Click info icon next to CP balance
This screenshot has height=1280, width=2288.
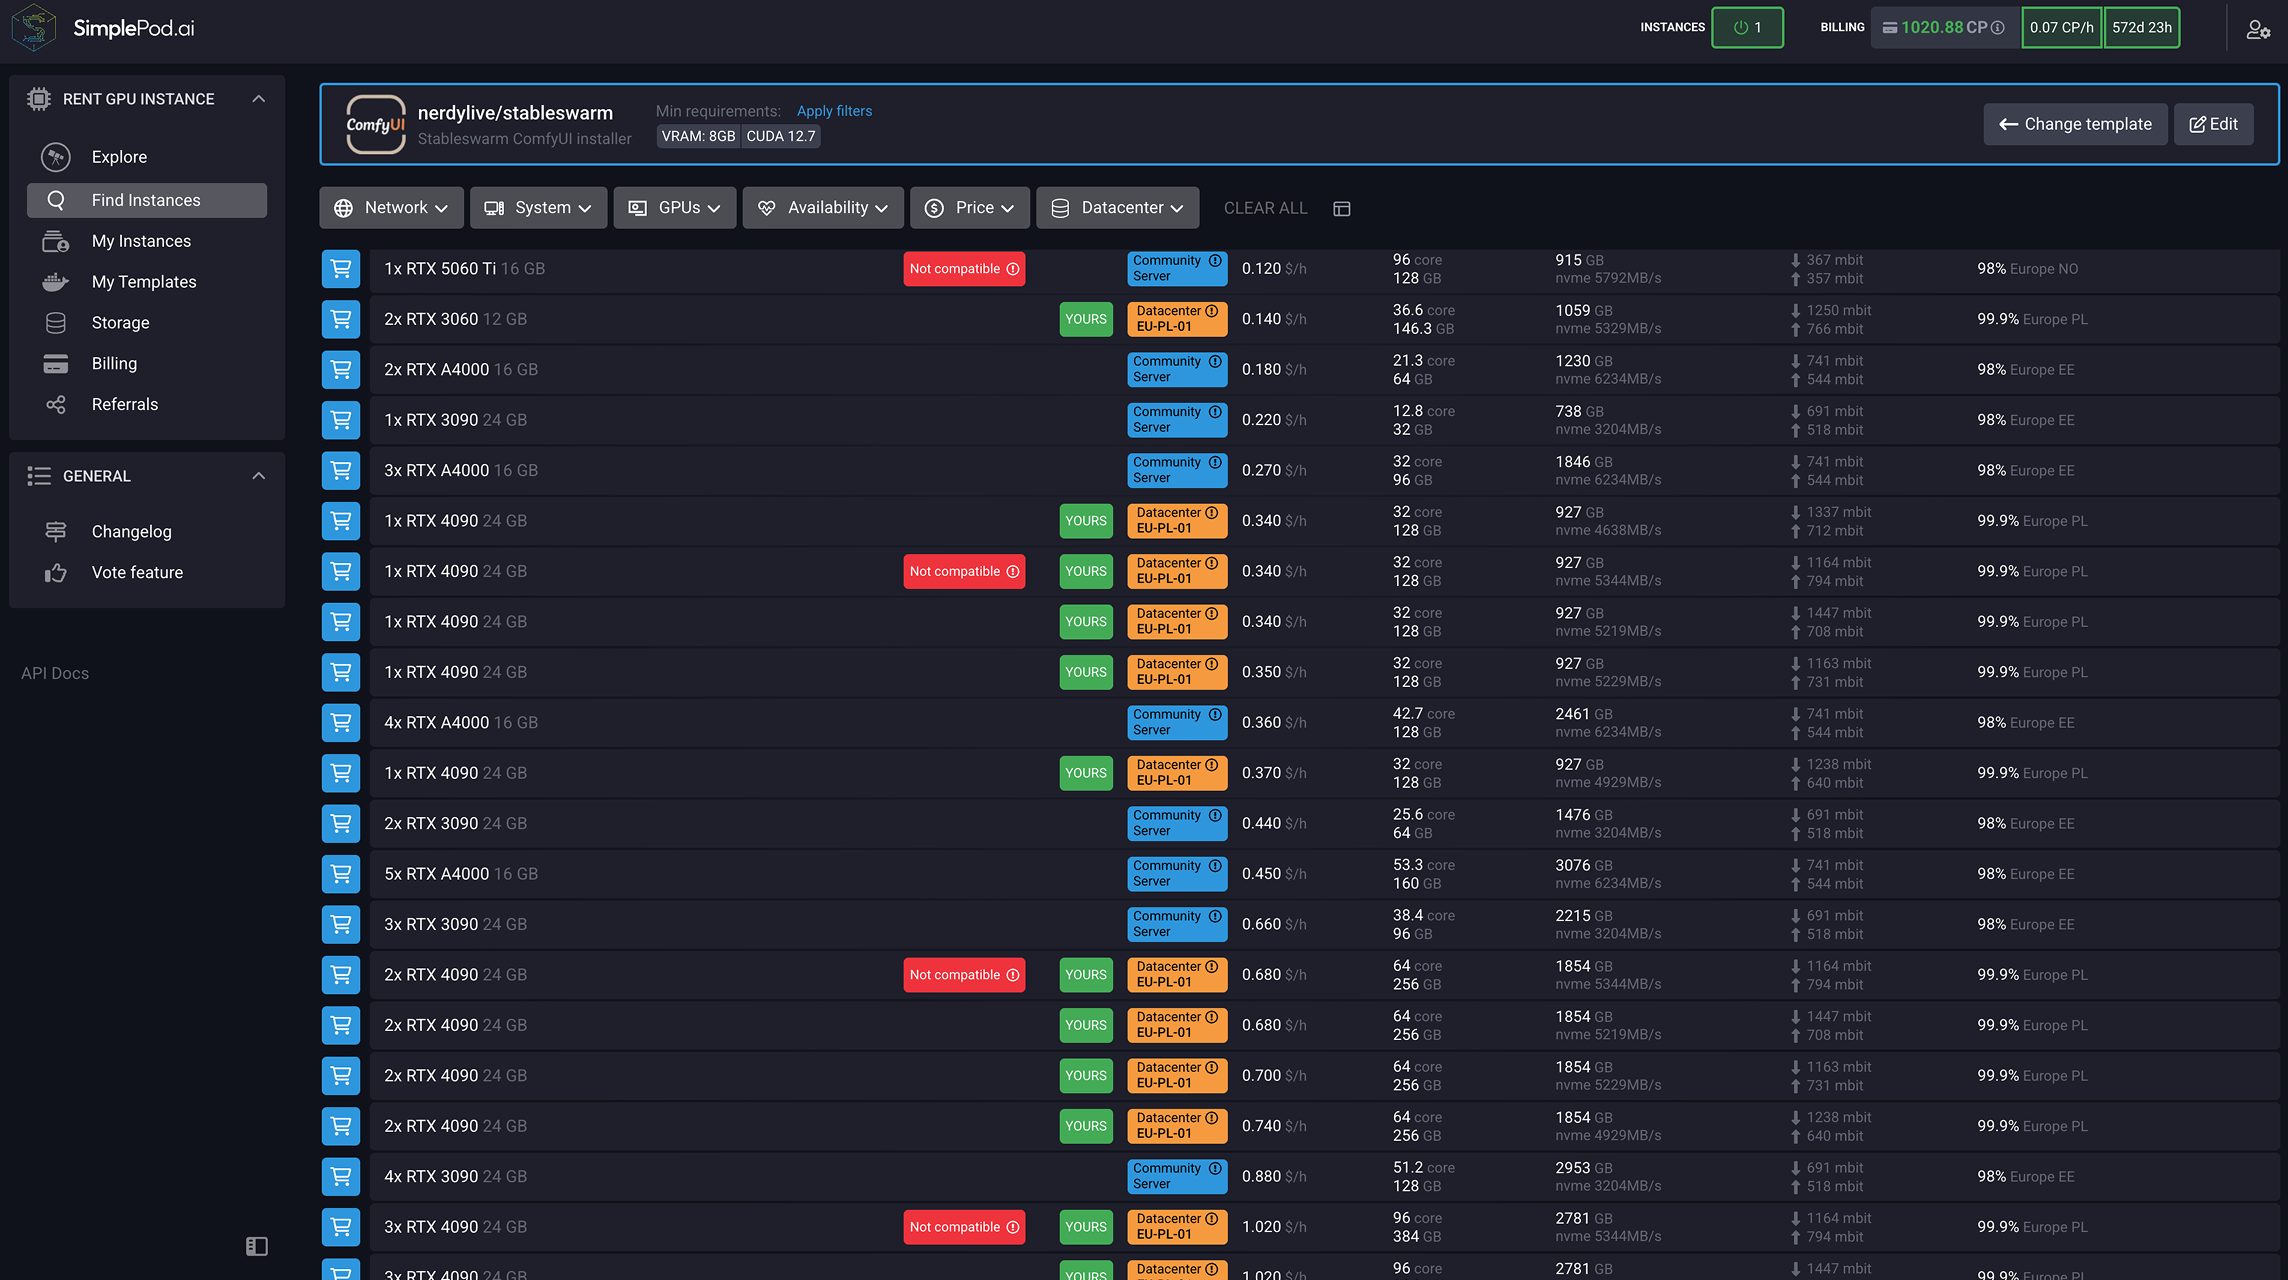1998,28
